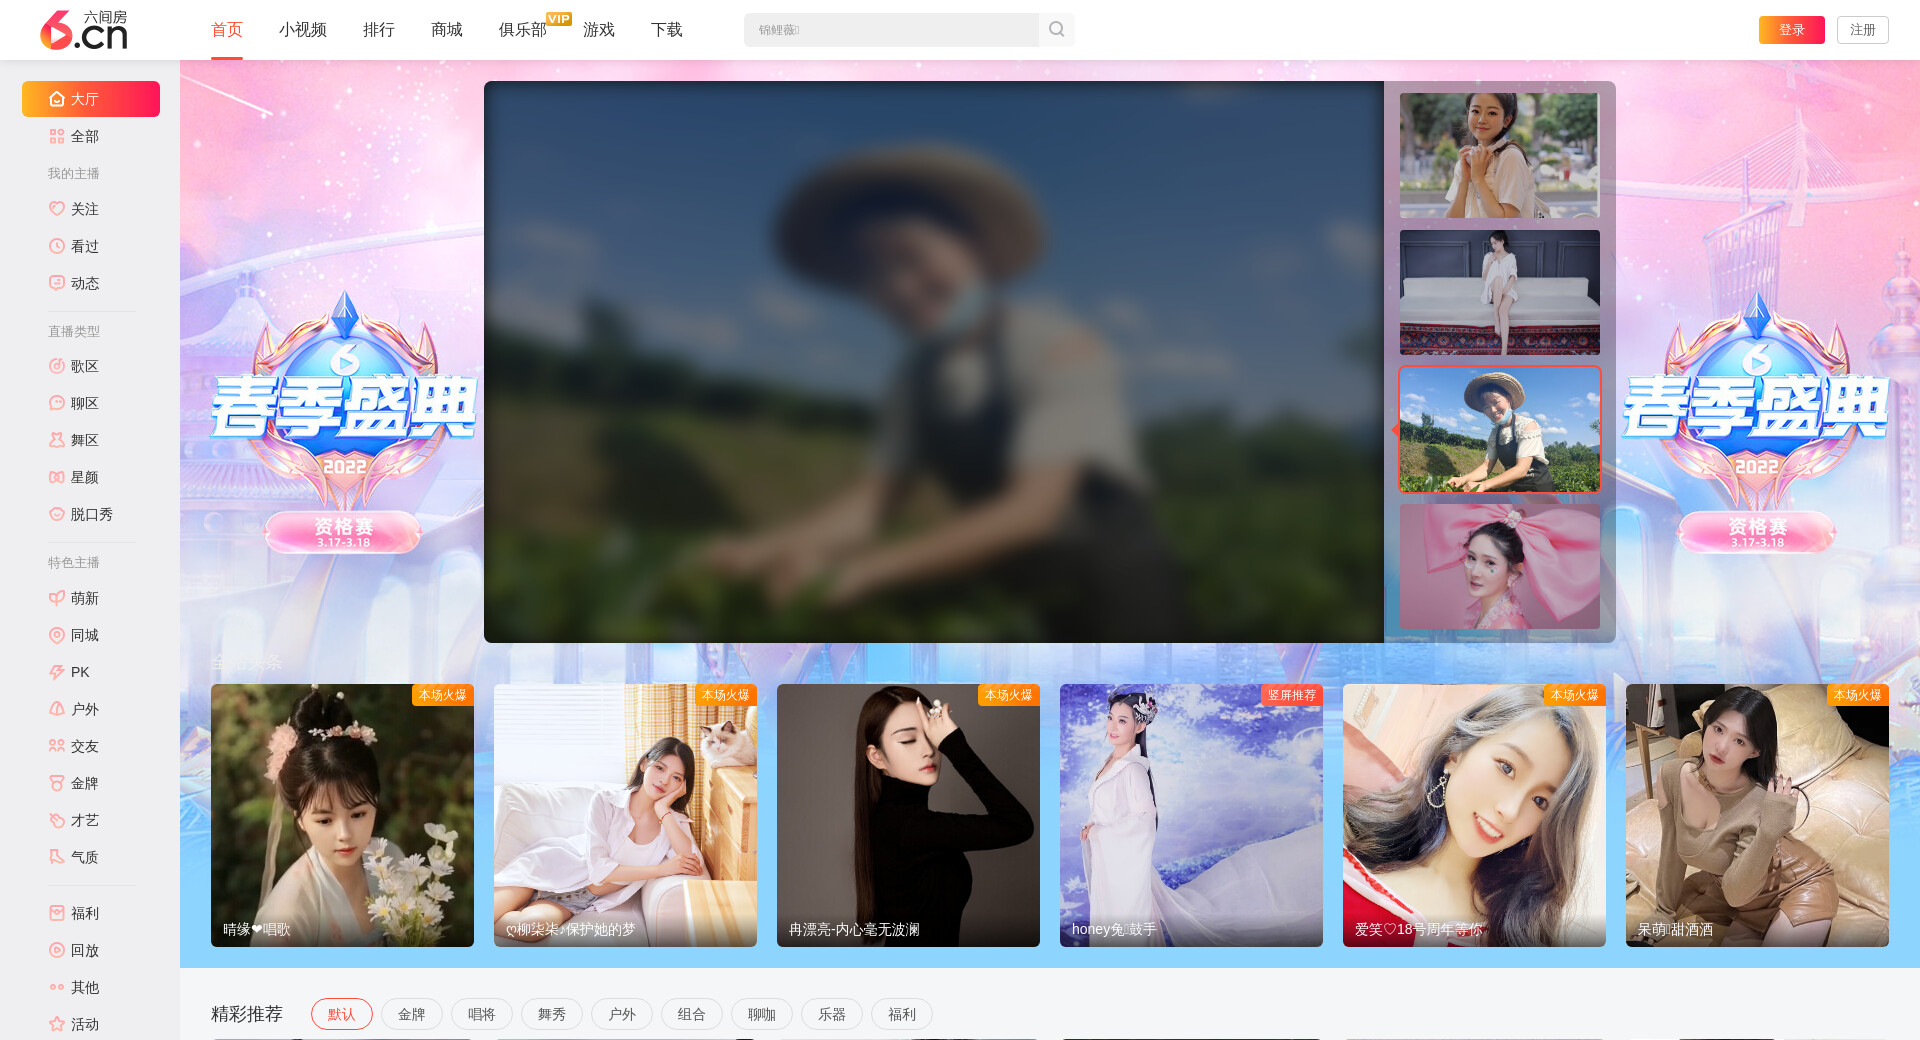Select the 金牌 filter pill
The image size is (1920, 1040).
pos(411,1014)
